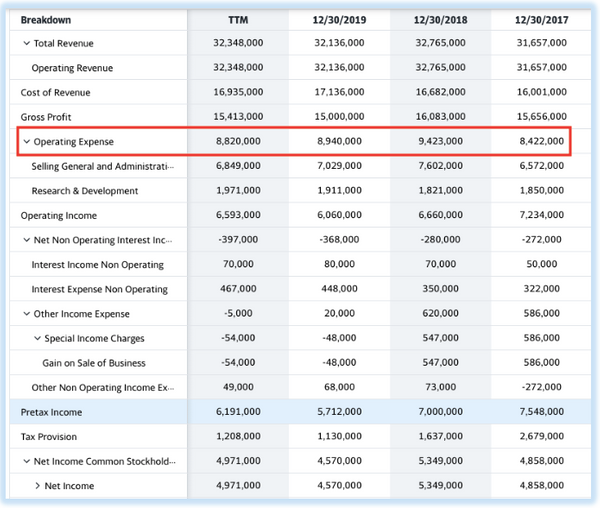Collapse Net Non Operating Interest chevron

pyautogui.click(x=26, y=240)
